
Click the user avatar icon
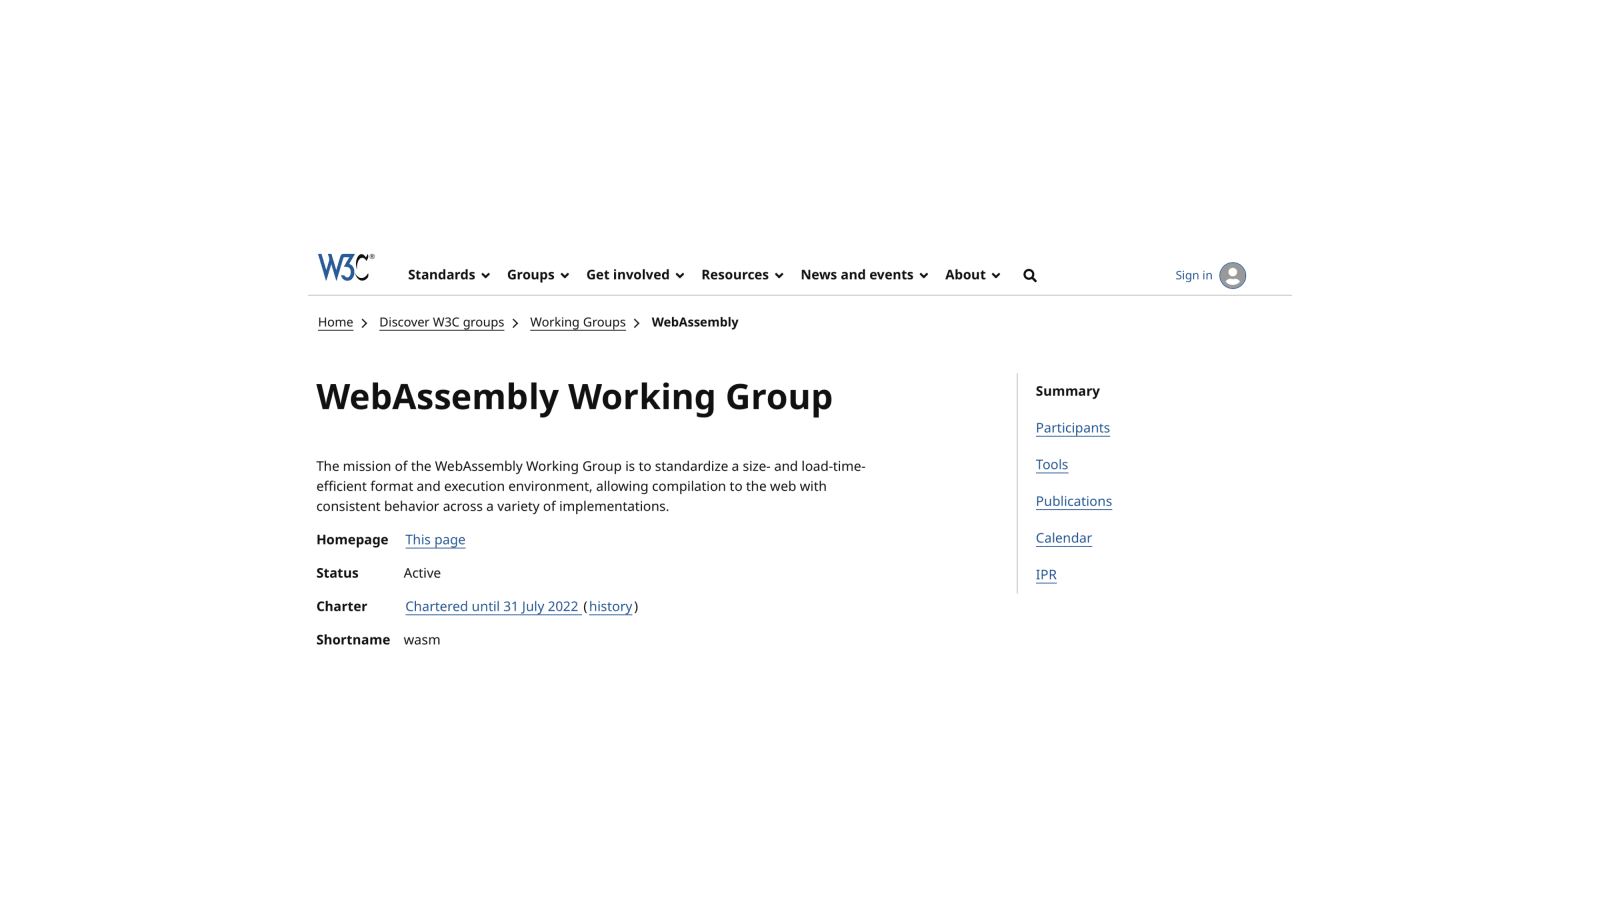(x=1232, y=275)
